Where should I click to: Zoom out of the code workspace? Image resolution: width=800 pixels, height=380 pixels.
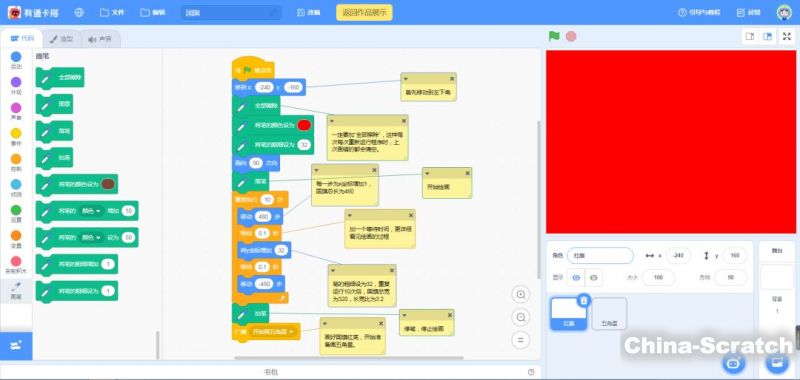(521, 317)
